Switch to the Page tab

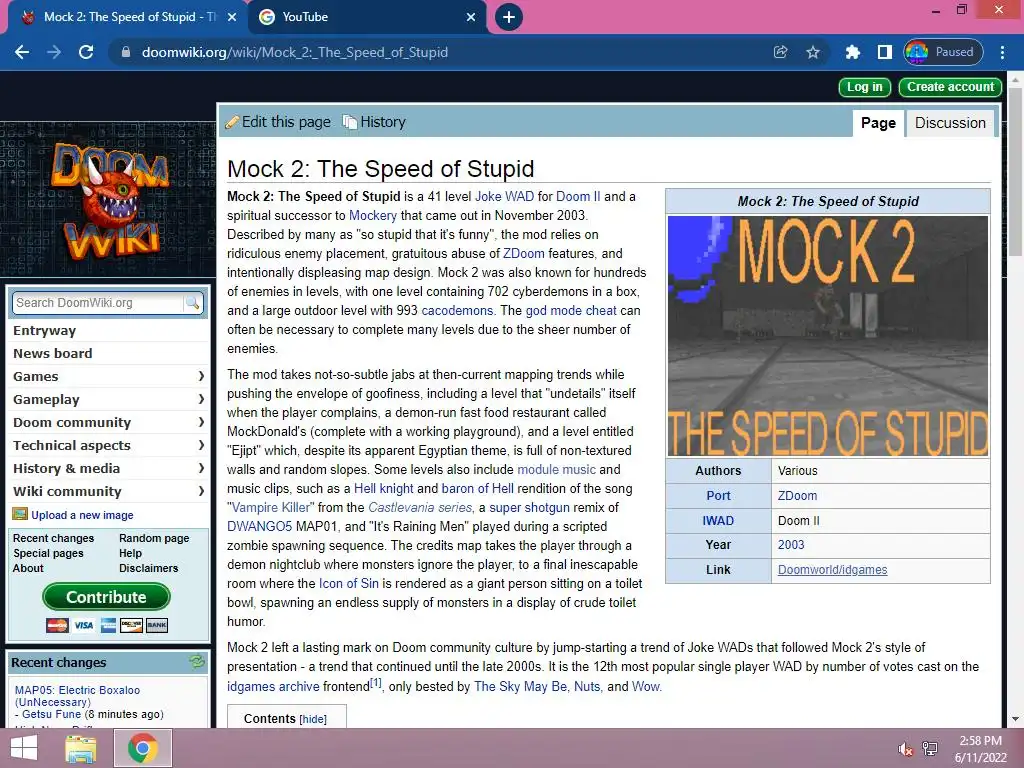pos(878,123)
